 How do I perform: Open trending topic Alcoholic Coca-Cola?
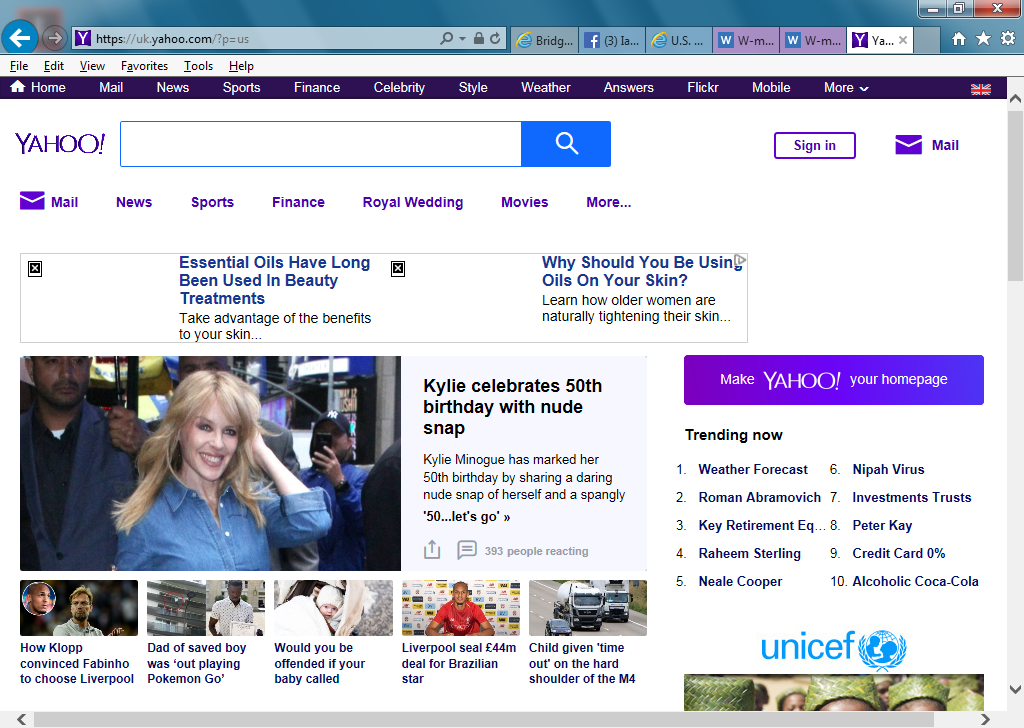[915, 581]
